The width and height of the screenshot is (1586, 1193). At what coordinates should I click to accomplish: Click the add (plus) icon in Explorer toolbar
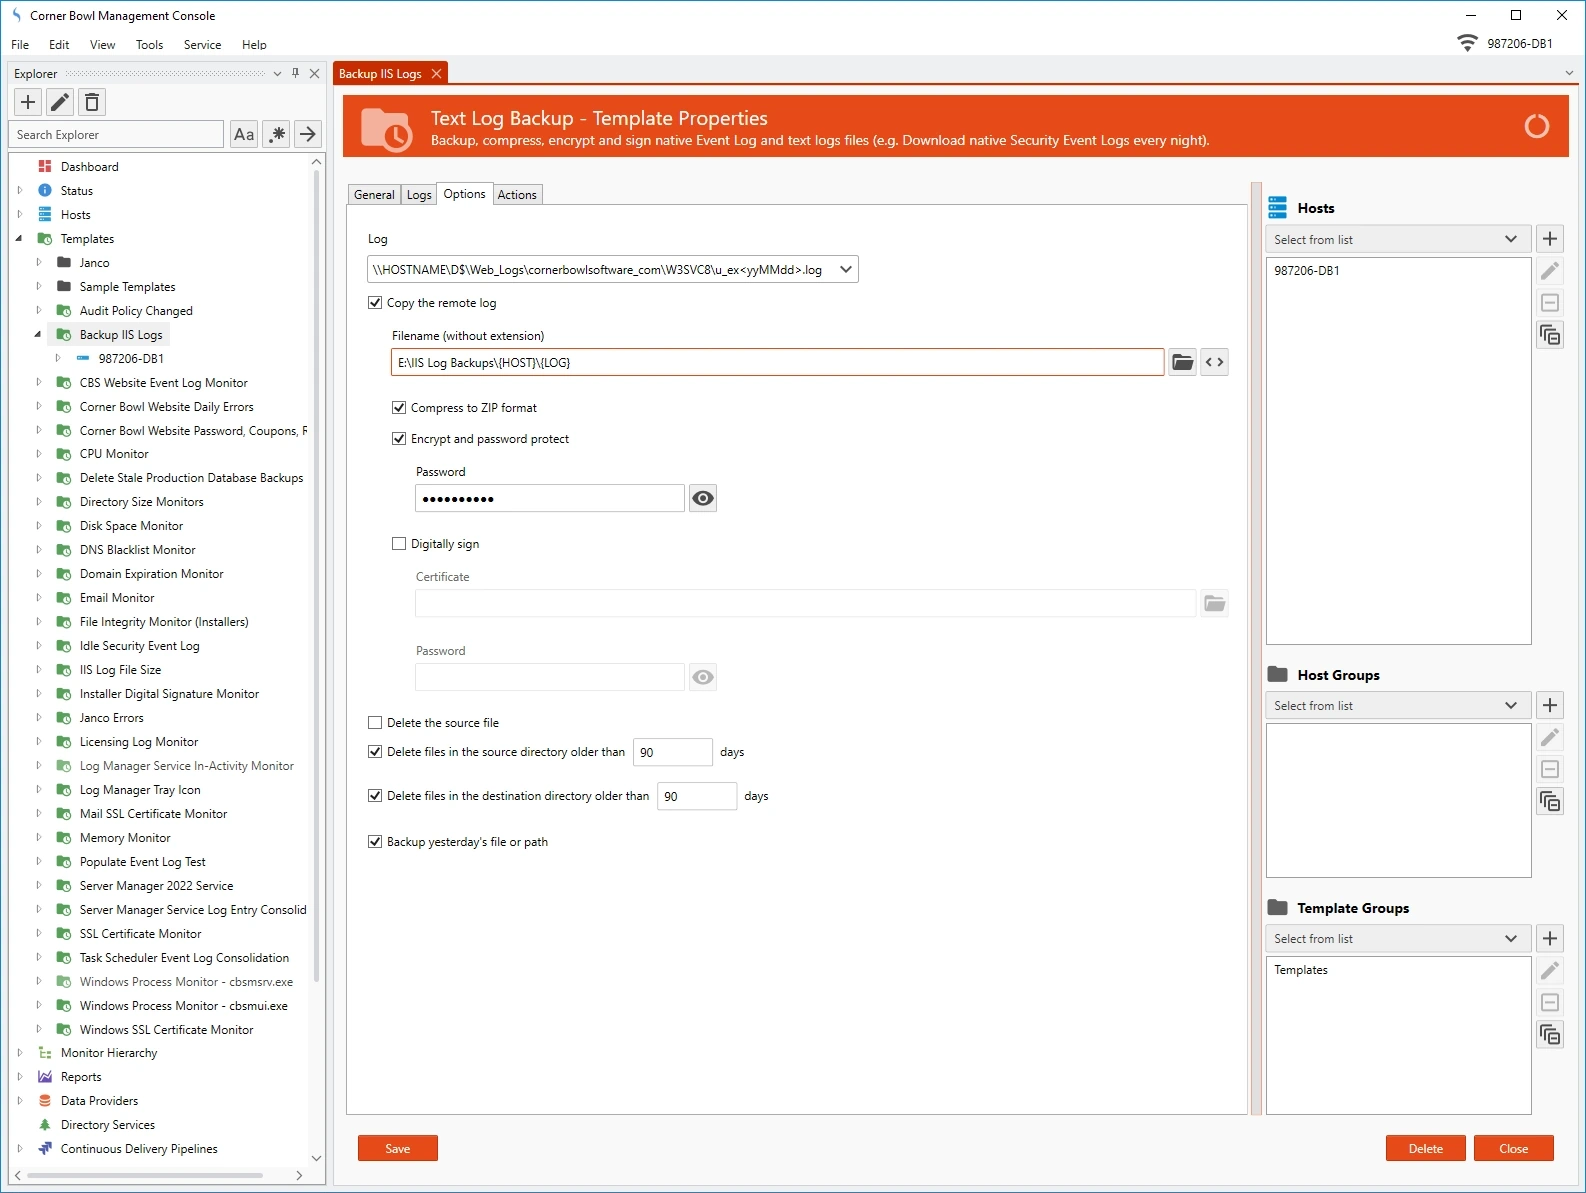(28, 102)
